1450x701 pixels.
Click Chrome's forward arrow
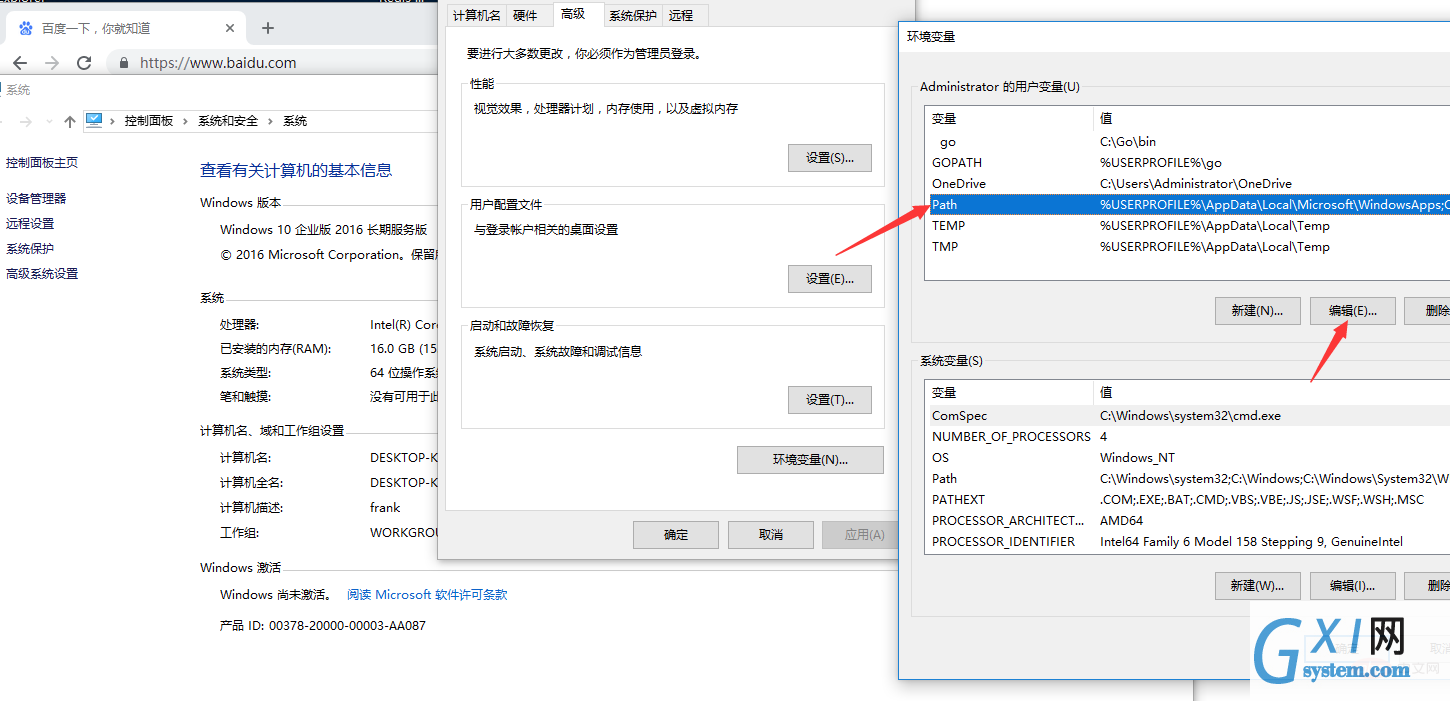[52, 62]
